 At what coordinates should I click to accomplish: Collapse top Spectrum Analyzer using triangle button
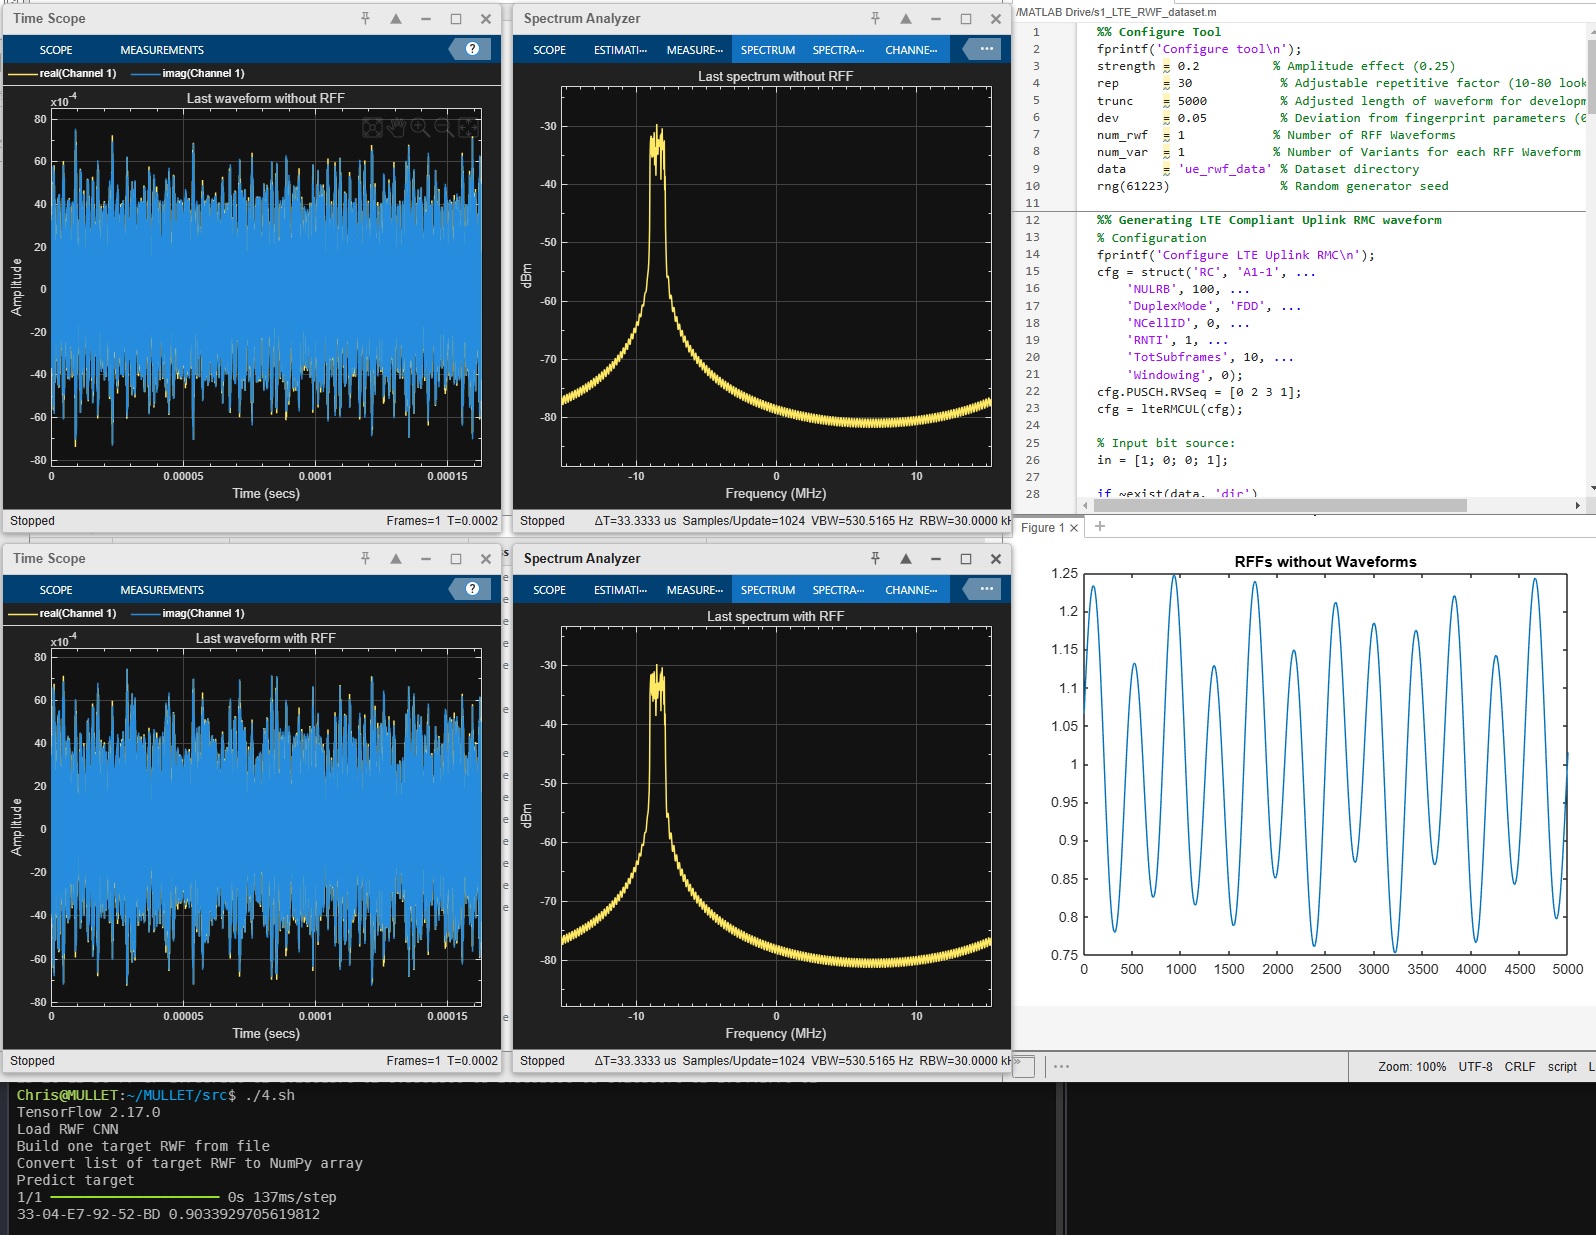click(905, 19)
